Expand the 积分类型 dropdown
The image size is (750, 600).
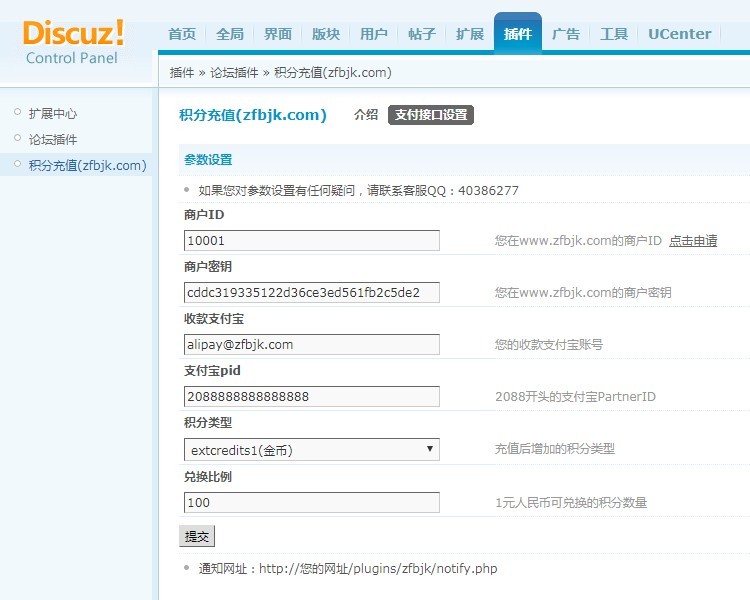click(x=312, y=449)
